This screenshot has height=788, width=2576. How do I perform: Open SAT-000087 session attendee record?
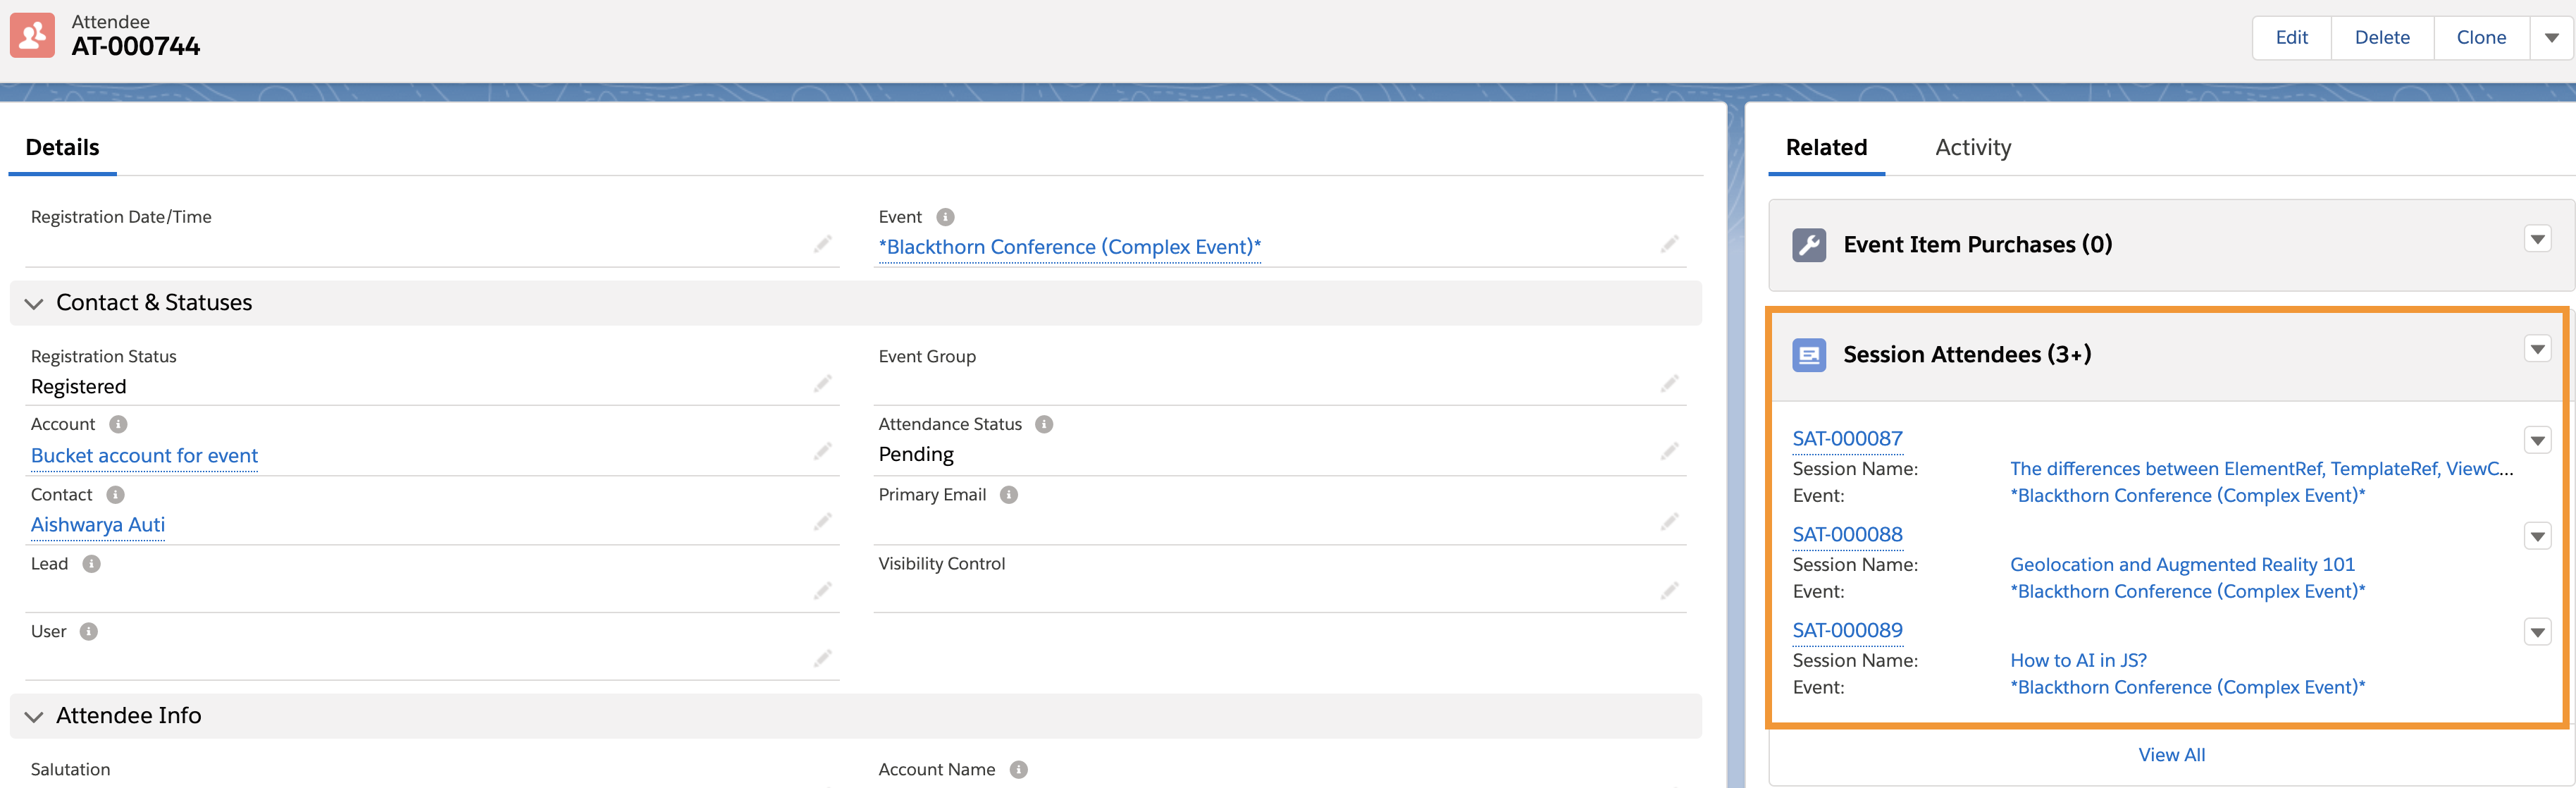tap(1847, 439)
